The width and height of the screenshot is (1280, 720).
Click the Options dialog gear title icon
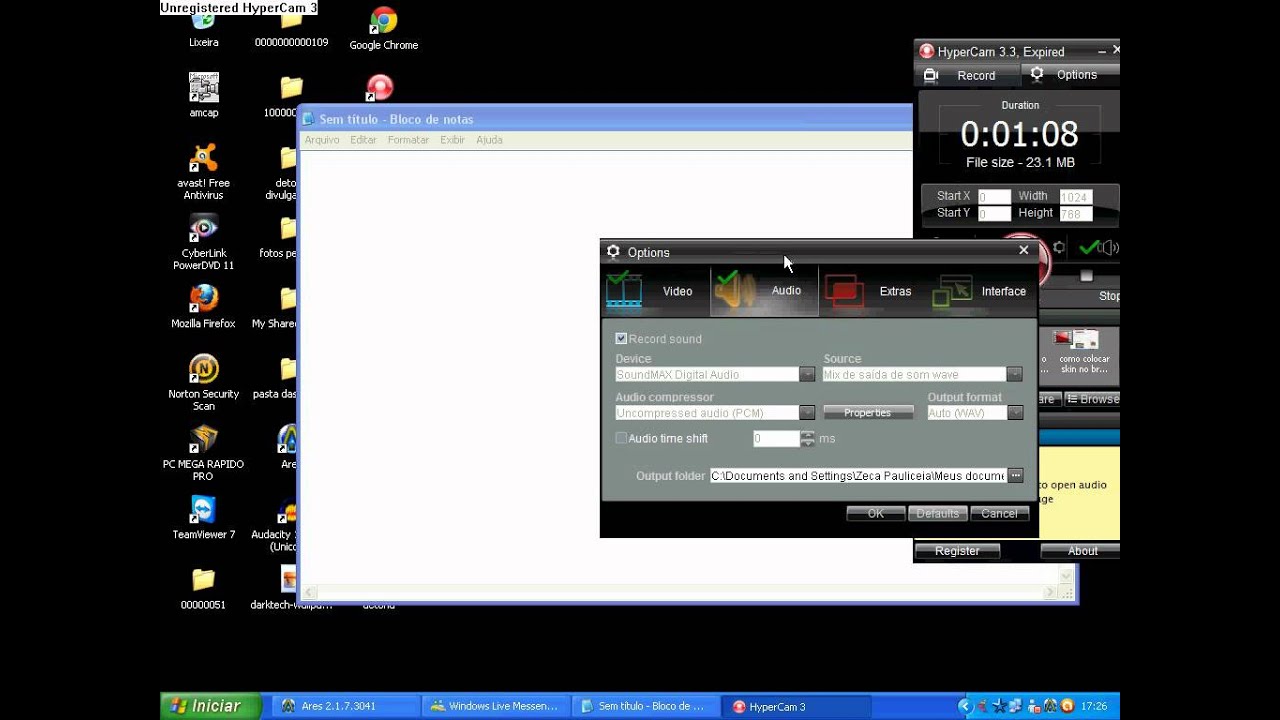click(614, 252)
